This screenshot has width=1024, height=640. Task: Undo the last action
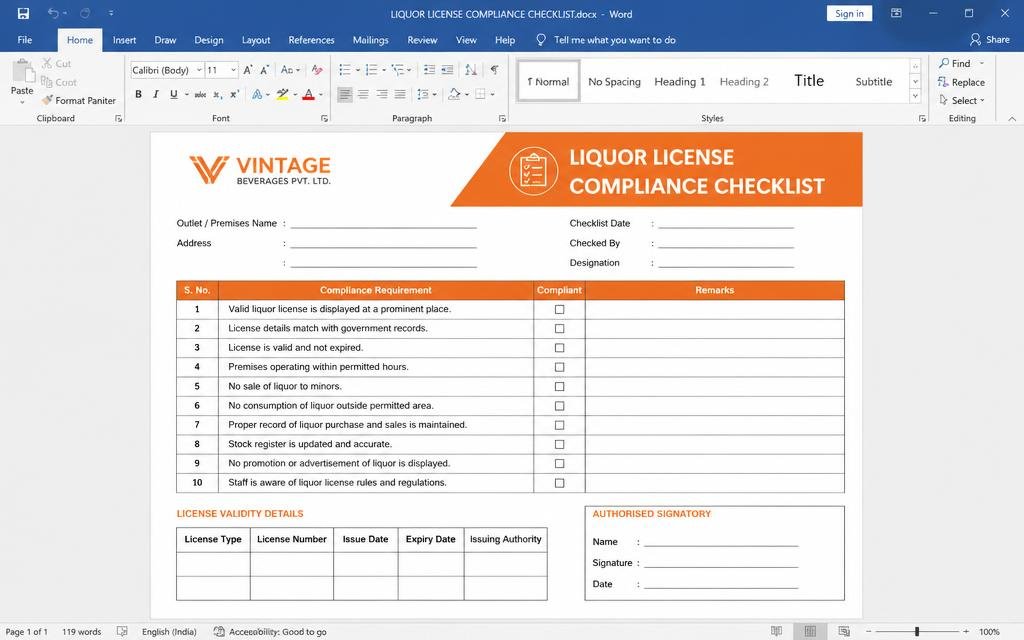pyautogui.click(x=53, y=13)
